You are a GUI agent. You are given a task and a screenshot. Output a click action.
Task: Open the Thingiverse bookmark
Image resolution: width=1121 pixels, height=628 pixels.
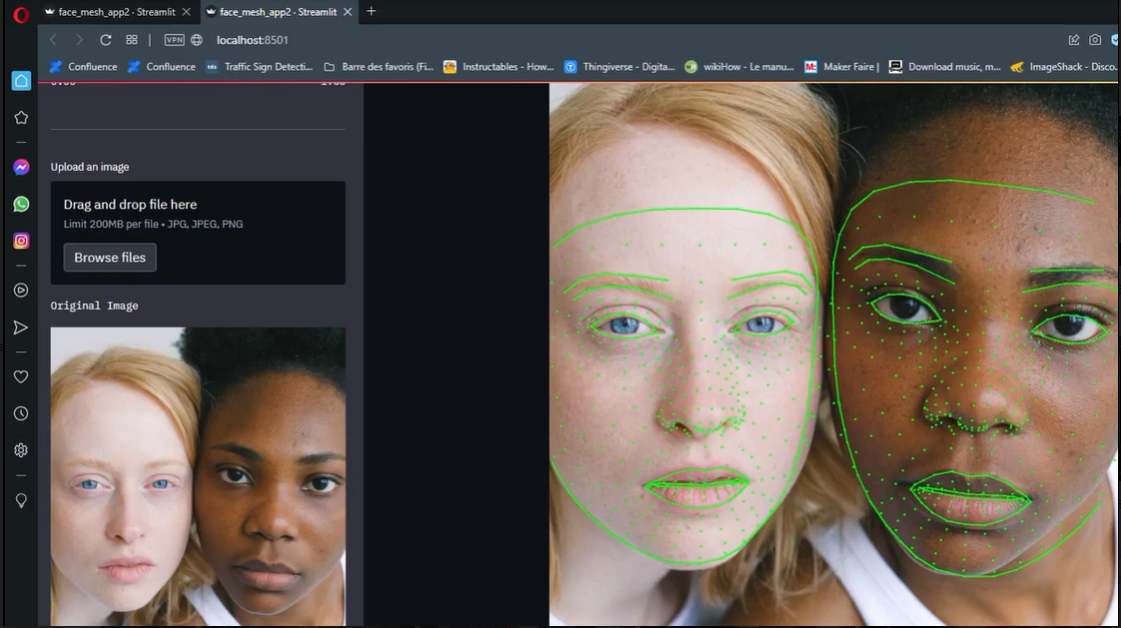click(x=620, y=67)
